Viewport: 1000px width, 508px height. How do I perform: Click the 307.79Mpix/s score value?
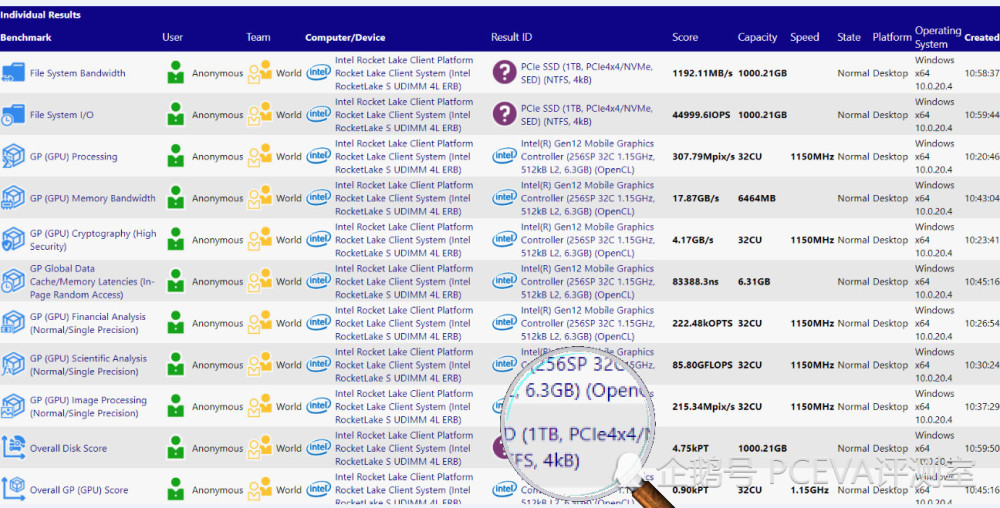(703, 157)
